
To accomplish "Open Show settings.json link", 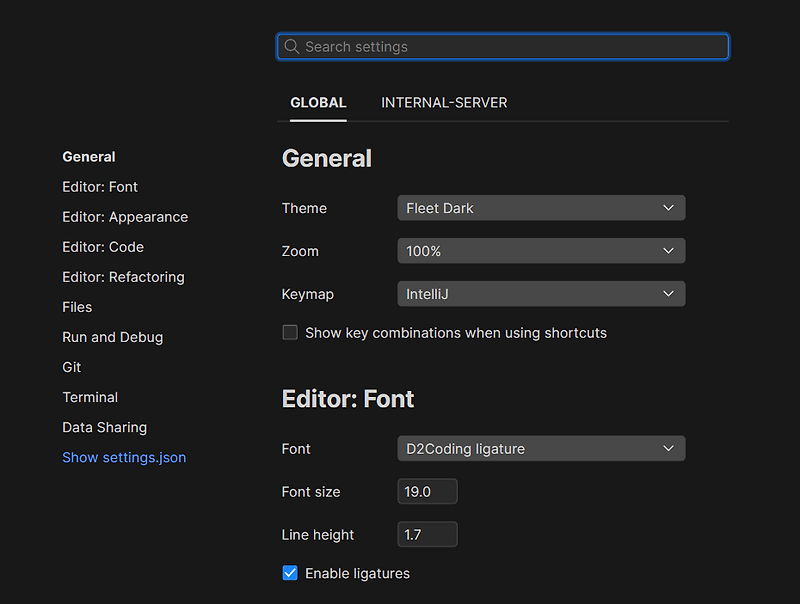I will [x=124, y=457].
